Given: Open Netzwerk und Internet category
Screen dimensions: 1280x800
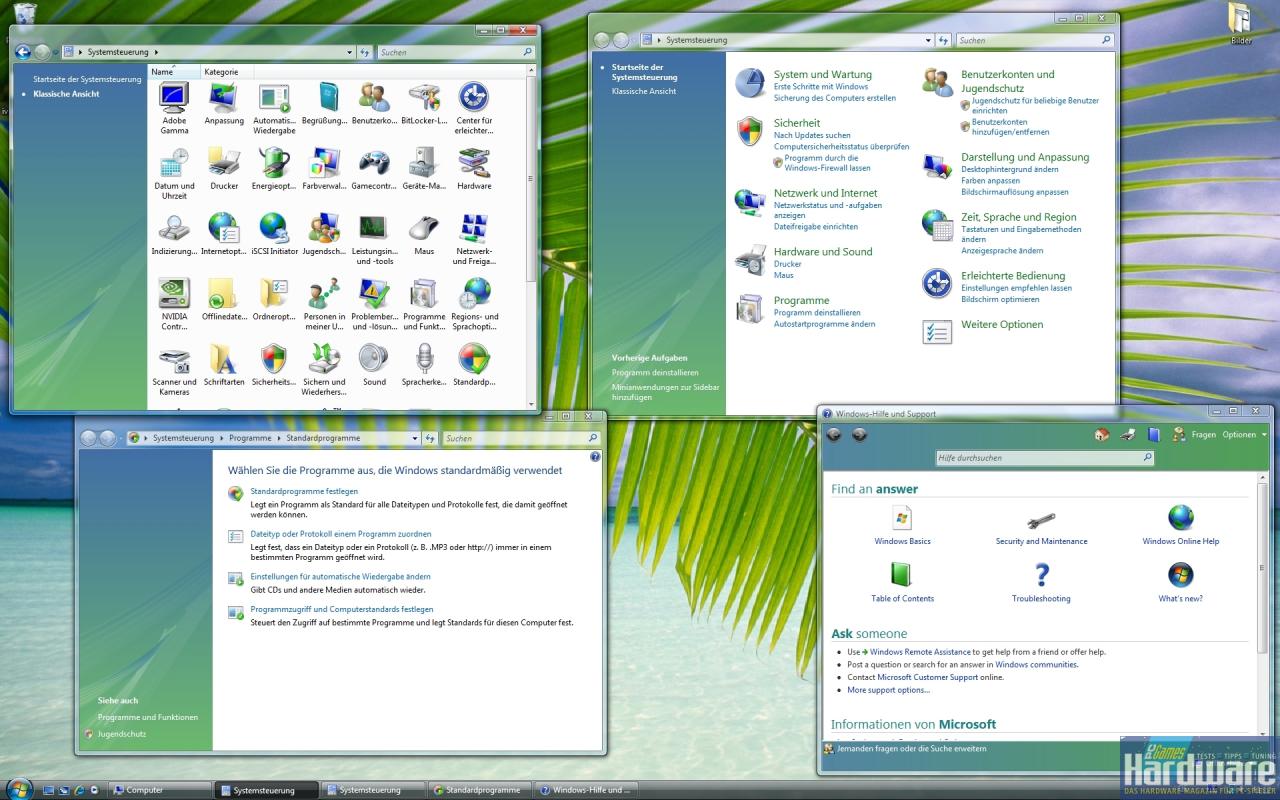Looking at the screenshot, I should click(x=825, y=193).
